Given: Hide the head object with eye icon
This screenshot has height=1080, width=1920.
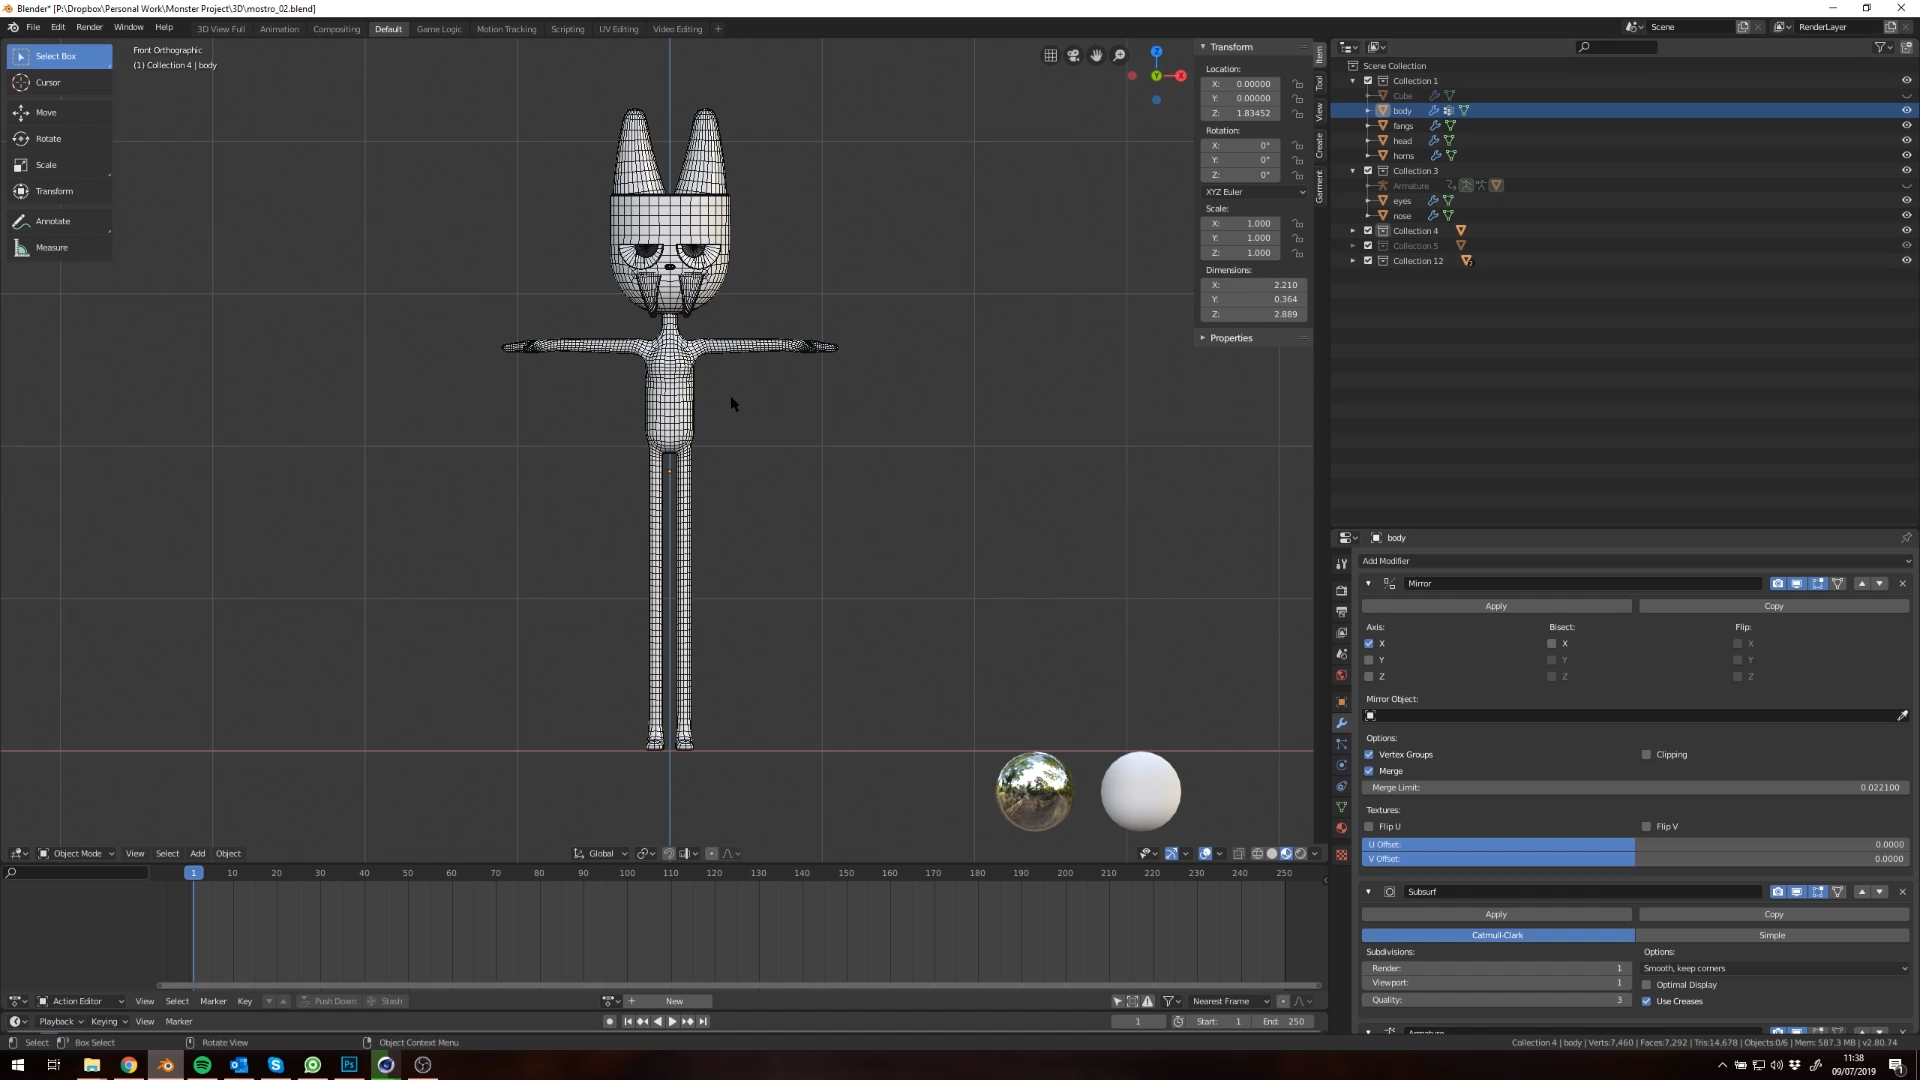Looking at the screenshot, I should click(x=1906, y=141).
